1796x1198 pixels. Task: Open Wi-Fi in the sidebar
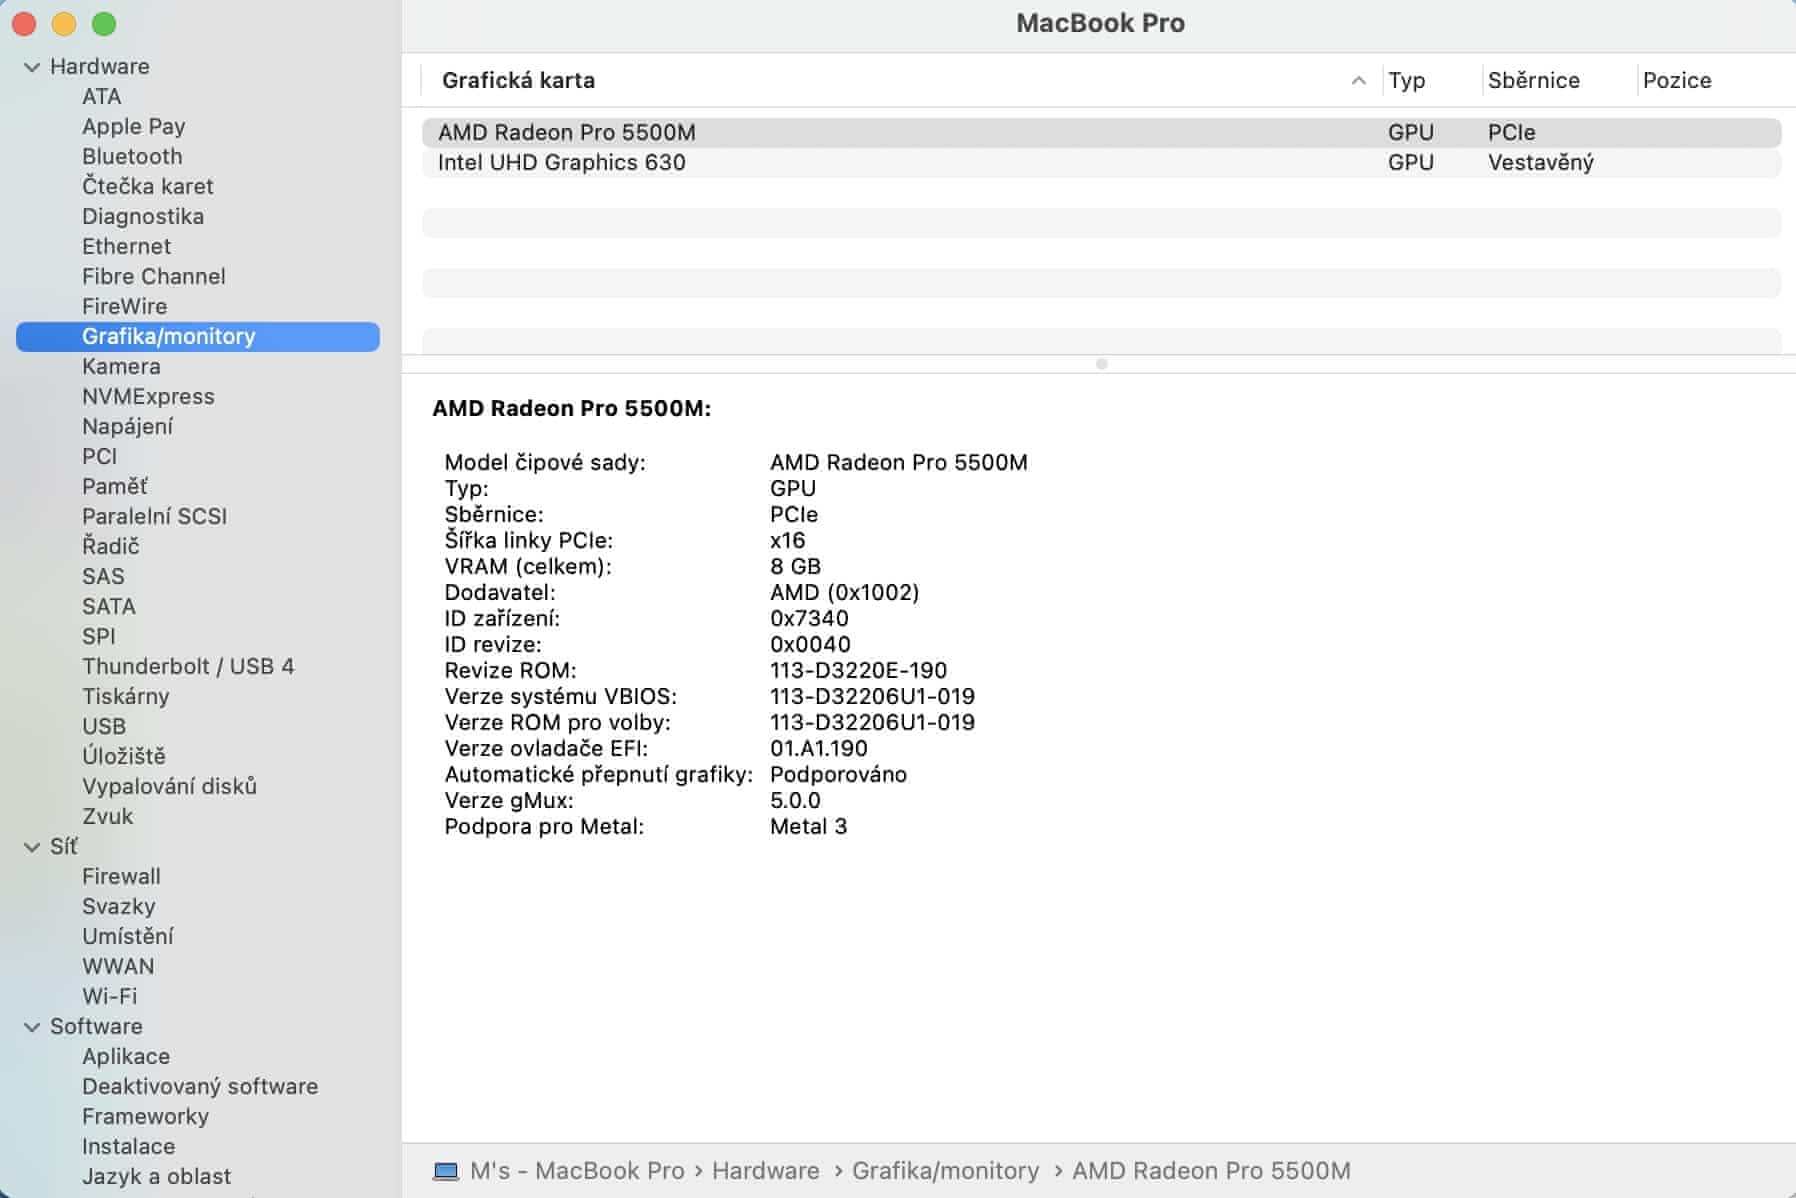point(110,997)
